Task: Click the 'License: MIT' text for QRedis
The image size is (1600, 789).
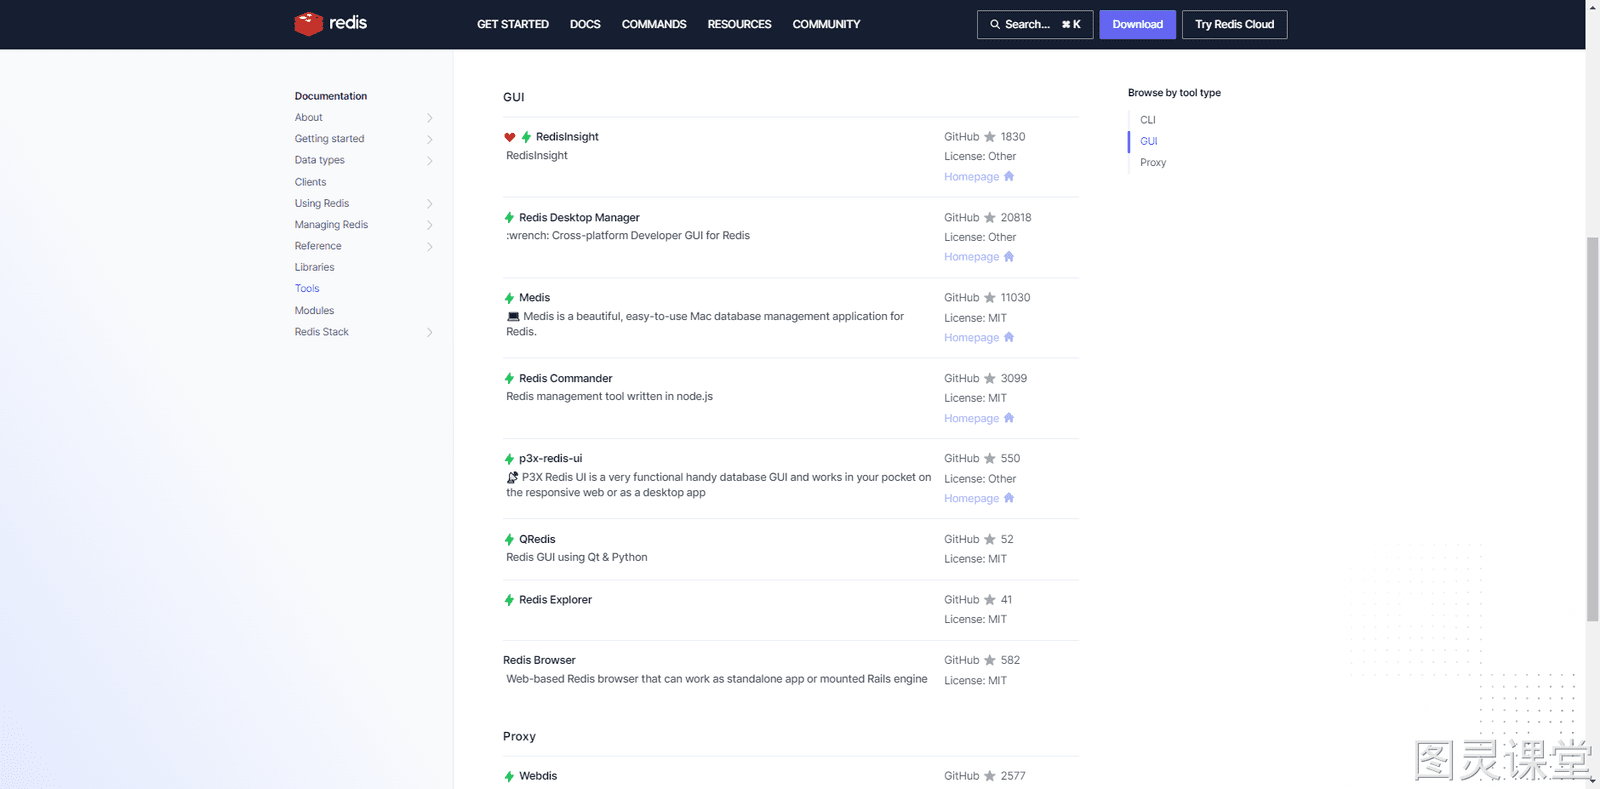Action: coord(975,559)
